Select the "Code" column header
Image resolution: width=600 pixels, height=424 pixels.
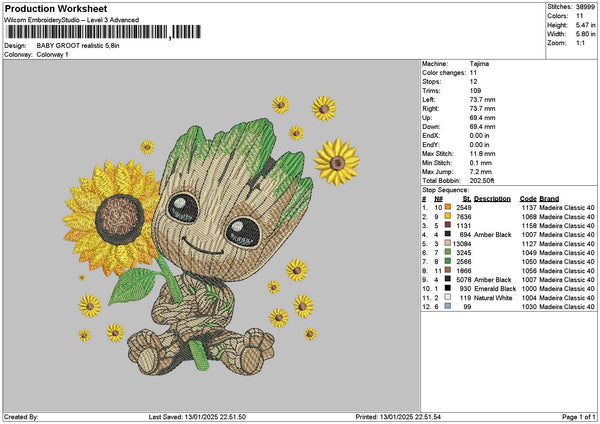tap(528, 199)
